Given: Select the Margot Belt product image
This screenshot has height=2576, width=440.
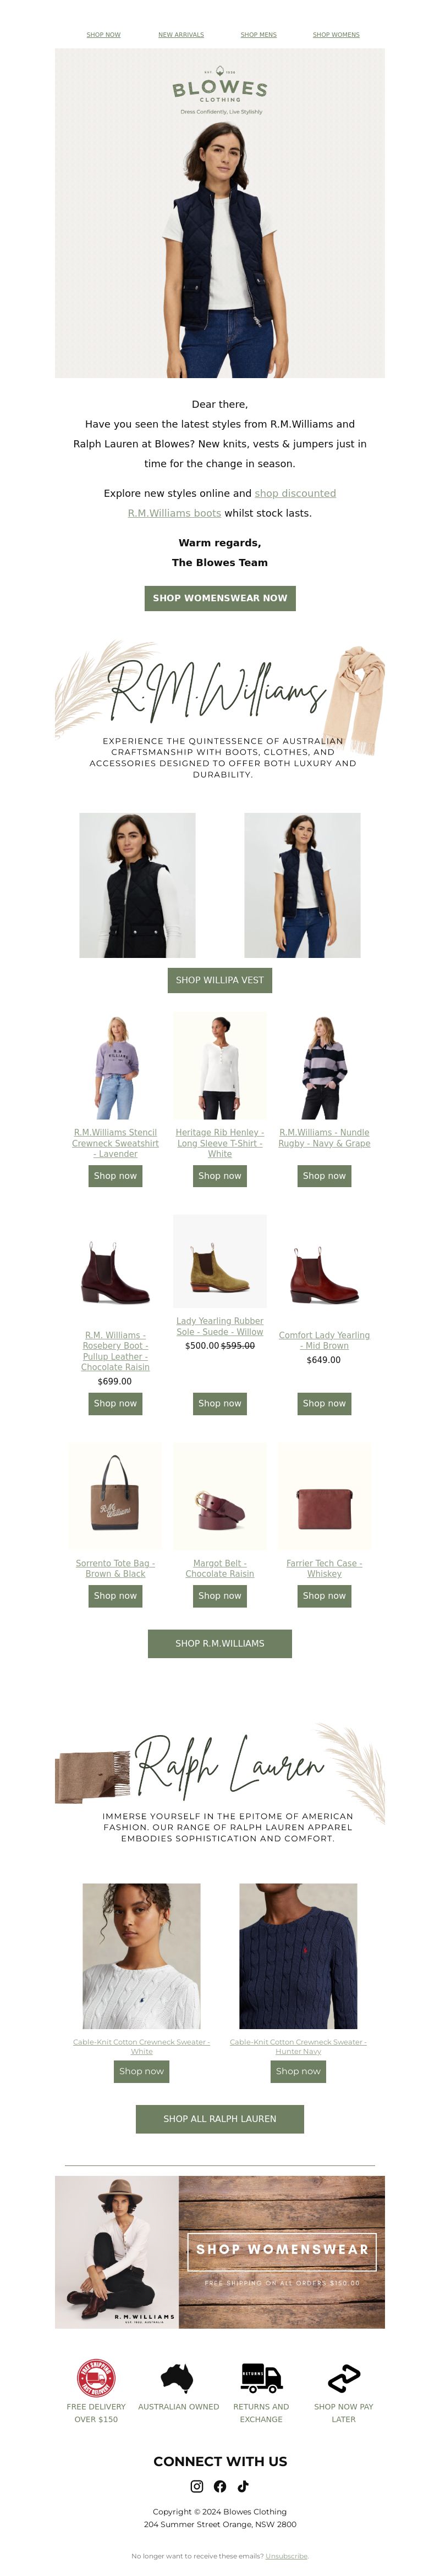Looking at the screenshot, I should (x=220, y=1497).
